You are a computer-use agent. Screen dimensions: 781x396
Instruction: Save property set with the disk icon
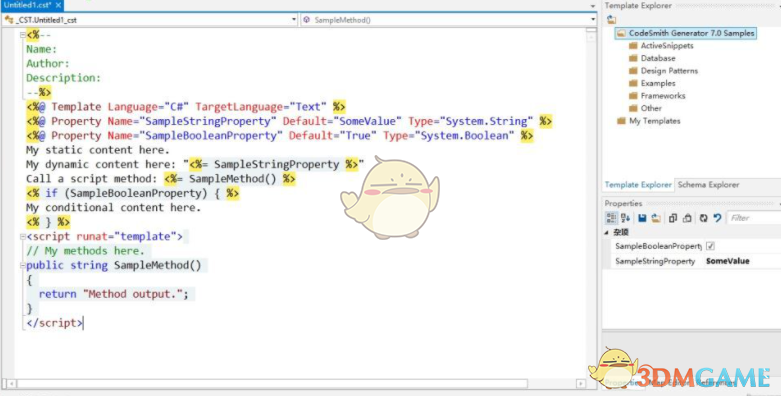pos(642,218)
